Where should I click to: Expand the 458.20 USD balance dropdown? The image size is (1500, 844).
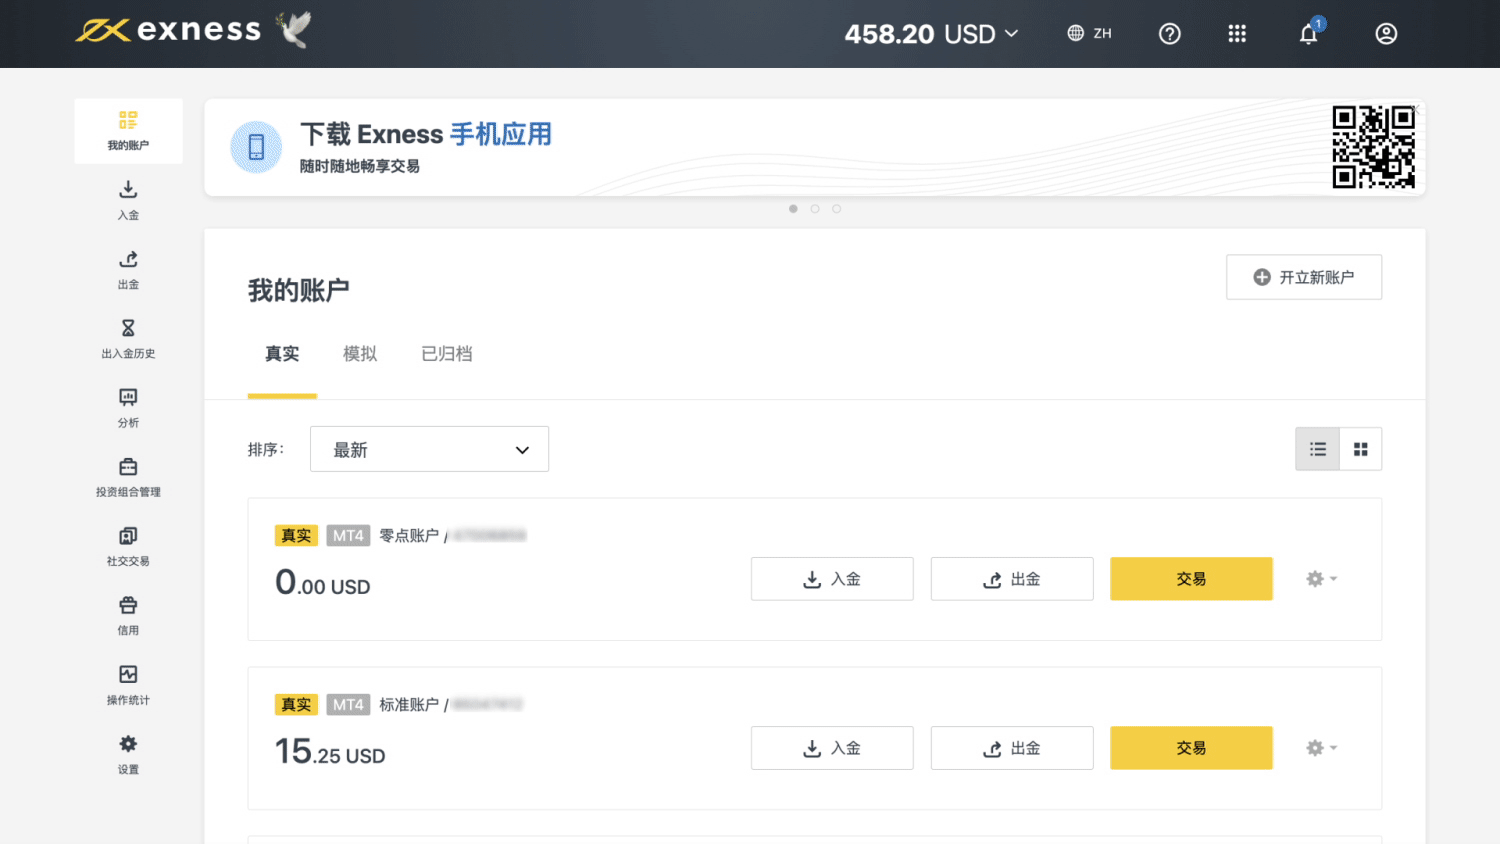pyautogui.click(x=931, y=34)
